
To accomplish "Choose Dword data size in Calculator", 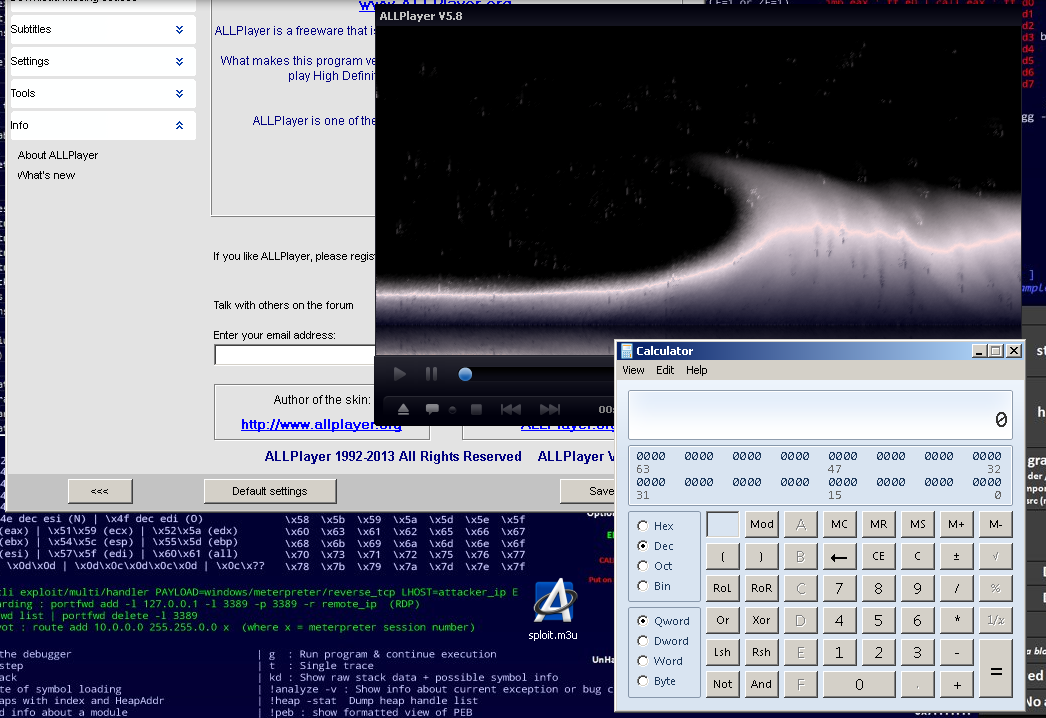I will pyautogui.click(x=663, y=641).
